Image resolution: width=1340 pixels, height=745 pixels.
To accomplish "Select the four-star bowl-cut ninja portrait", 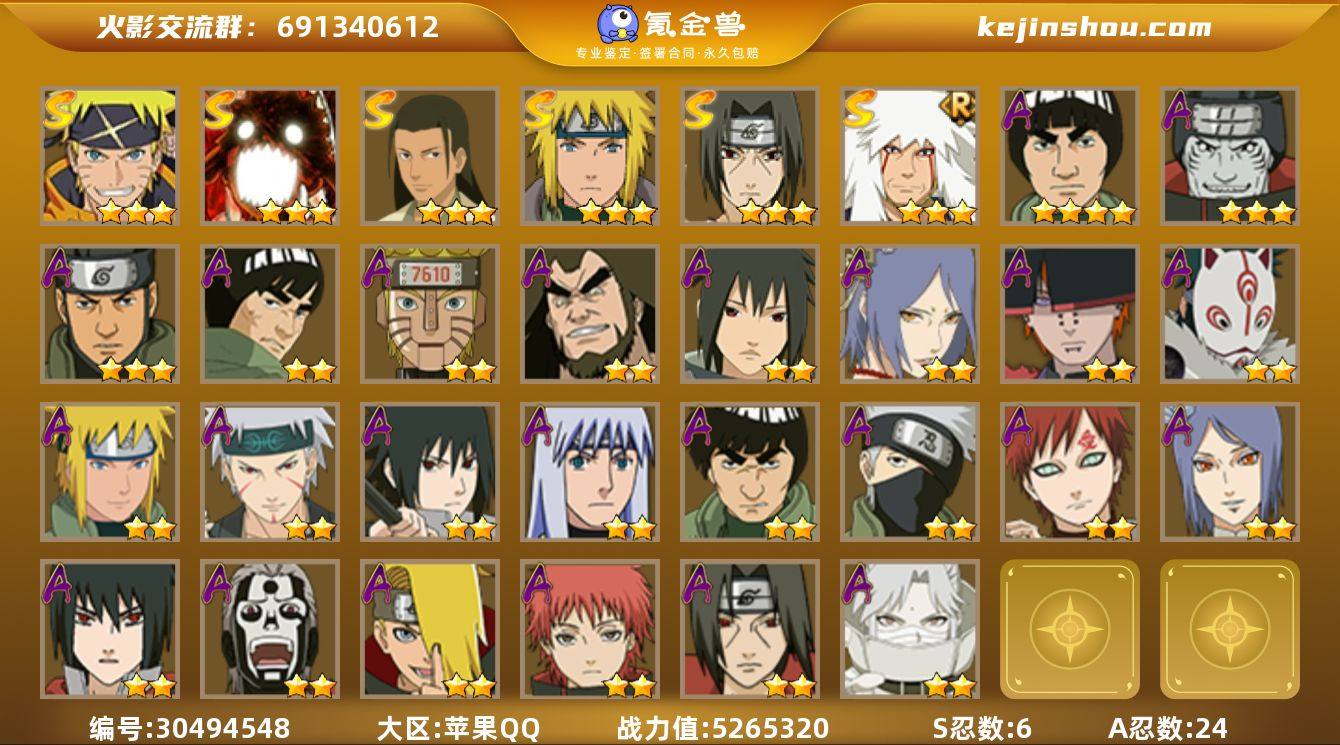I will 1070,156.
